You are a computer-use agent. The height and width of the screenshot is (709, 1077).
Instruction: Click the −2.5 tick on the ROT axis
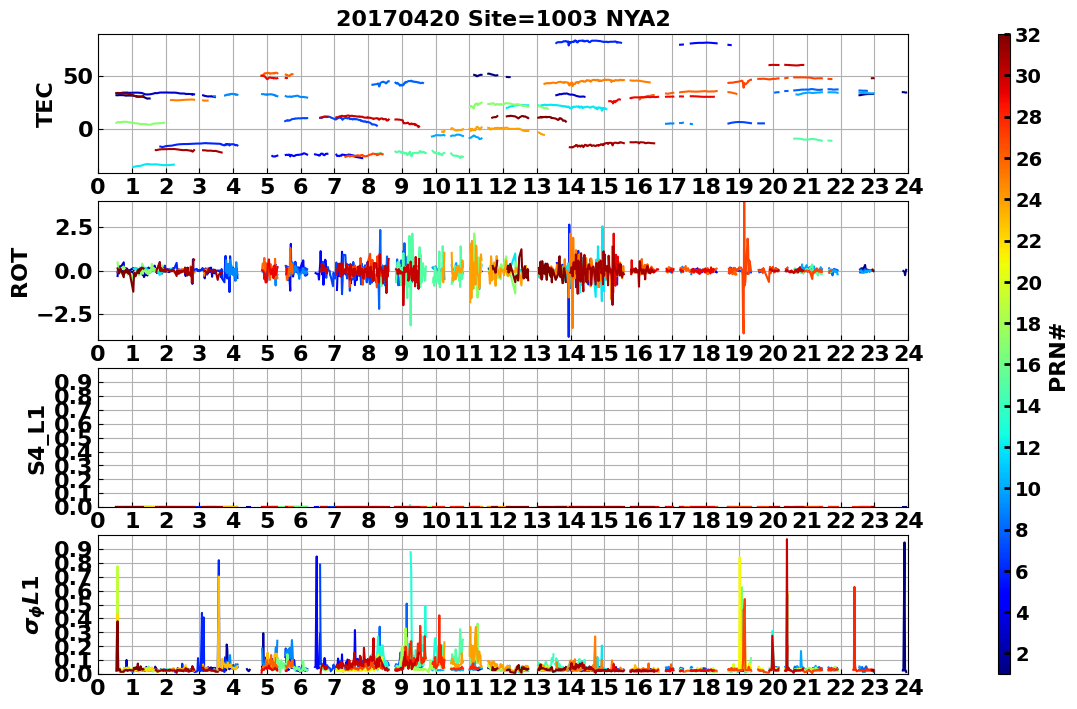pyautogui.click(x=67, y=315)
